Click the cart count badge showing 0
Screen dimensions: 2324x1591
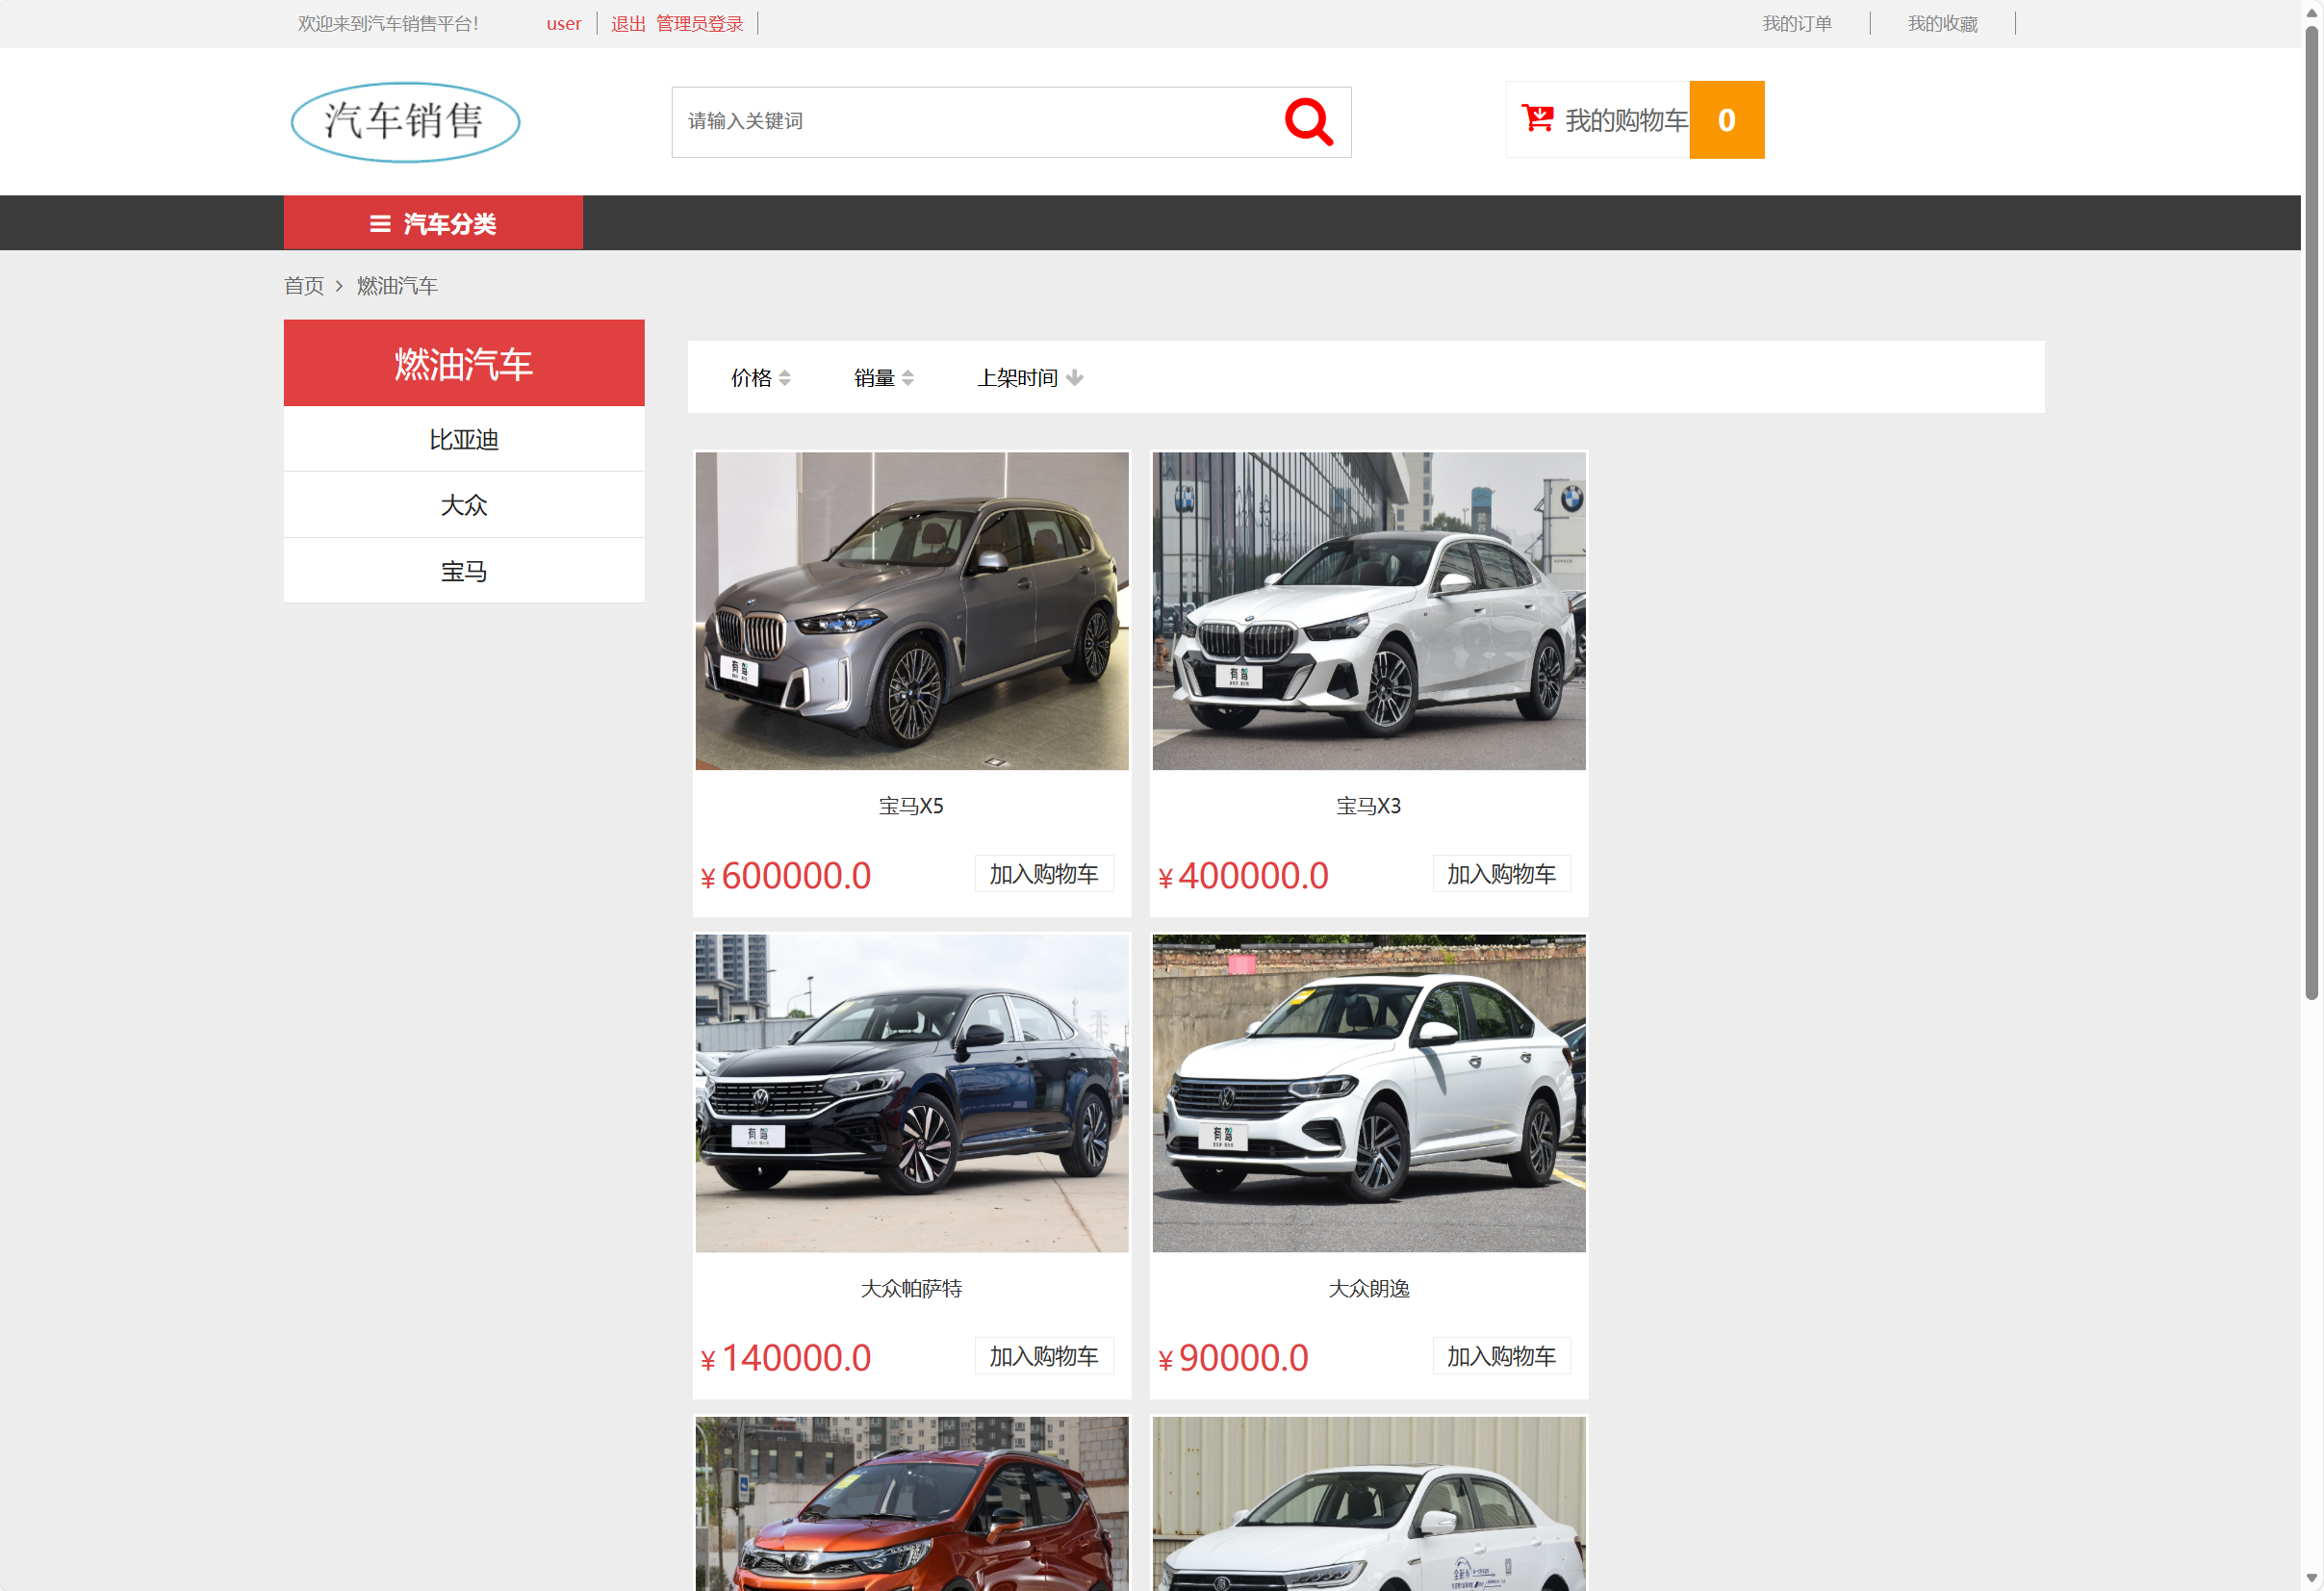pyautogui.click(x=1726, y=120)
